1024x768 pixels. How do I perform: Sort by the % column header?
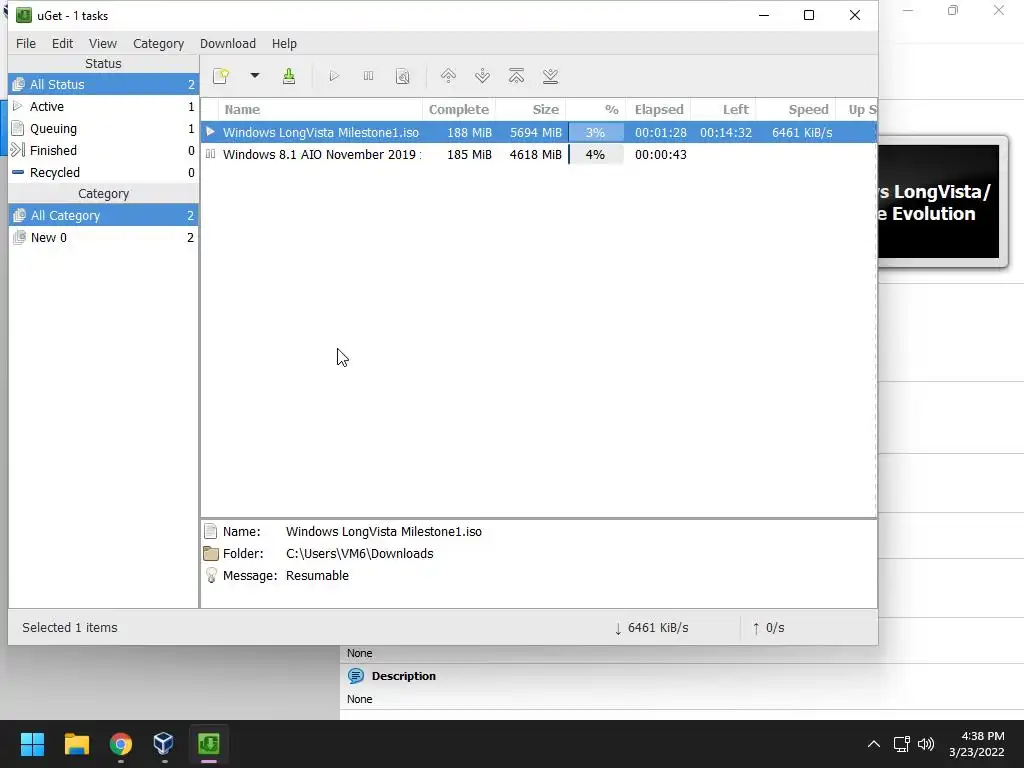pos(596,110)
